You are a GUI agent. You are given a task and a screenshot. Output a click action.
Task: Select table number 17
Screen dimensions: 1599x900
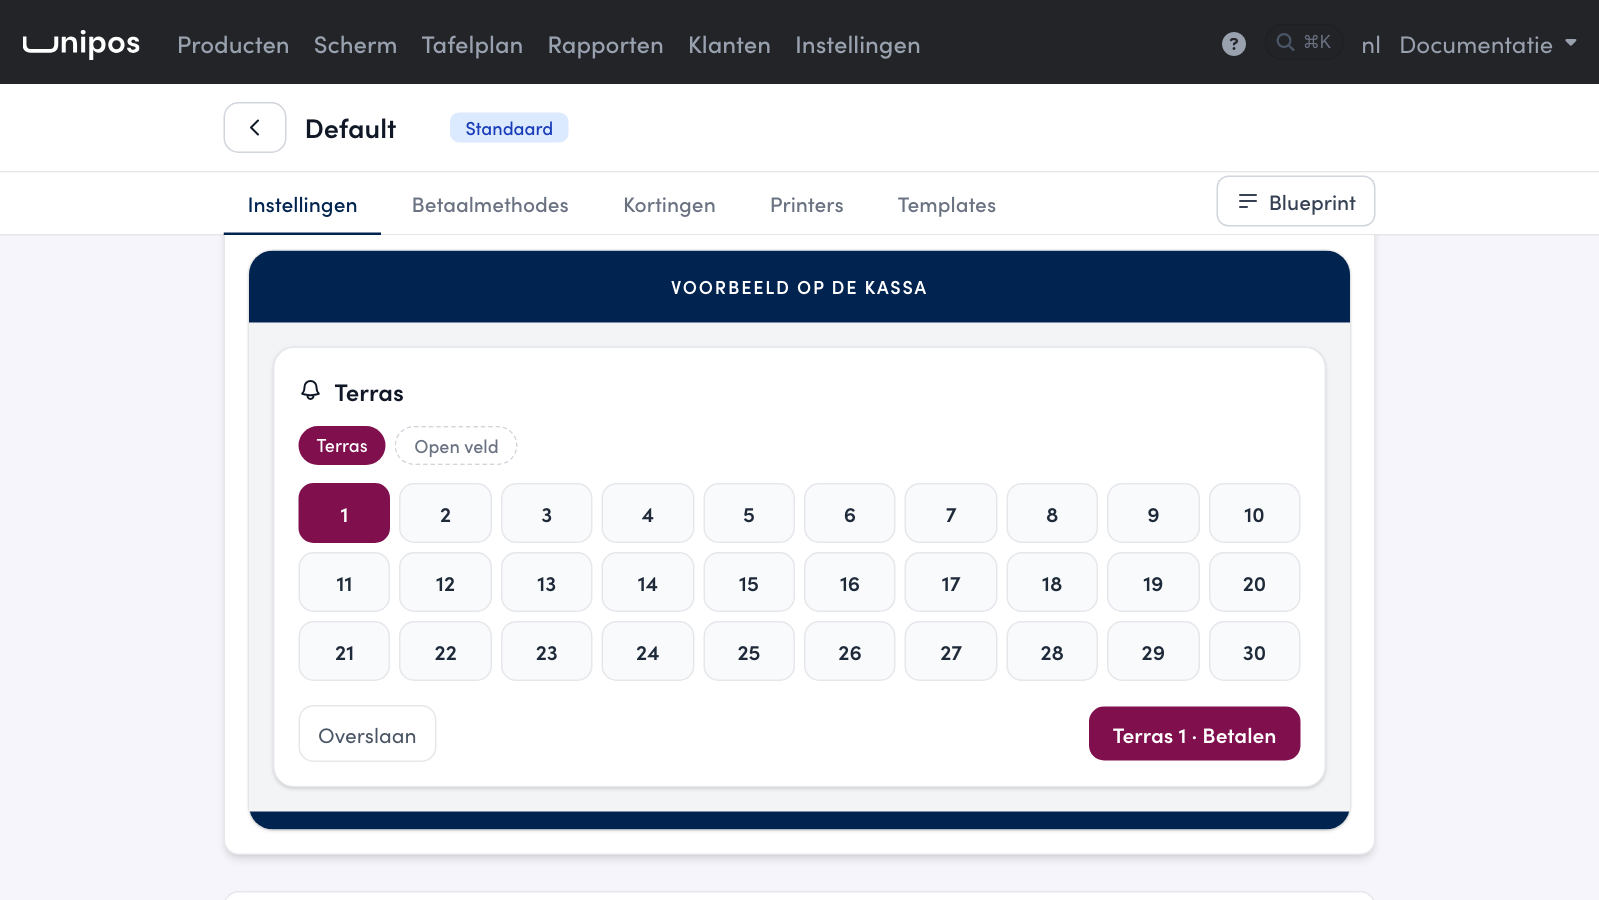pyautogui.click(x=950, y=583)
